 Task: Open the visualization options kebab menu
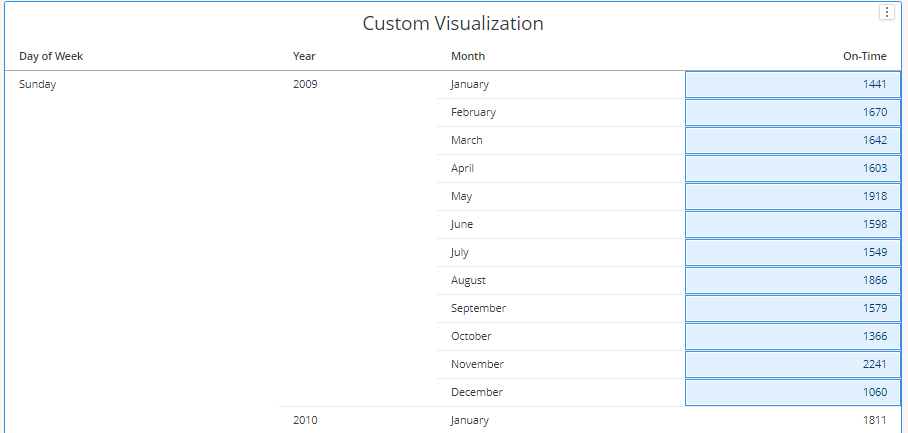(x=886, y=12)
